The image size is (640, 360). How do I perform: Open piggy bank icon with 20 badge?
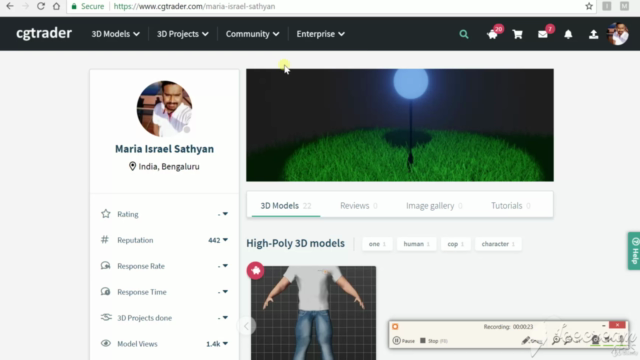coord(494,33)
